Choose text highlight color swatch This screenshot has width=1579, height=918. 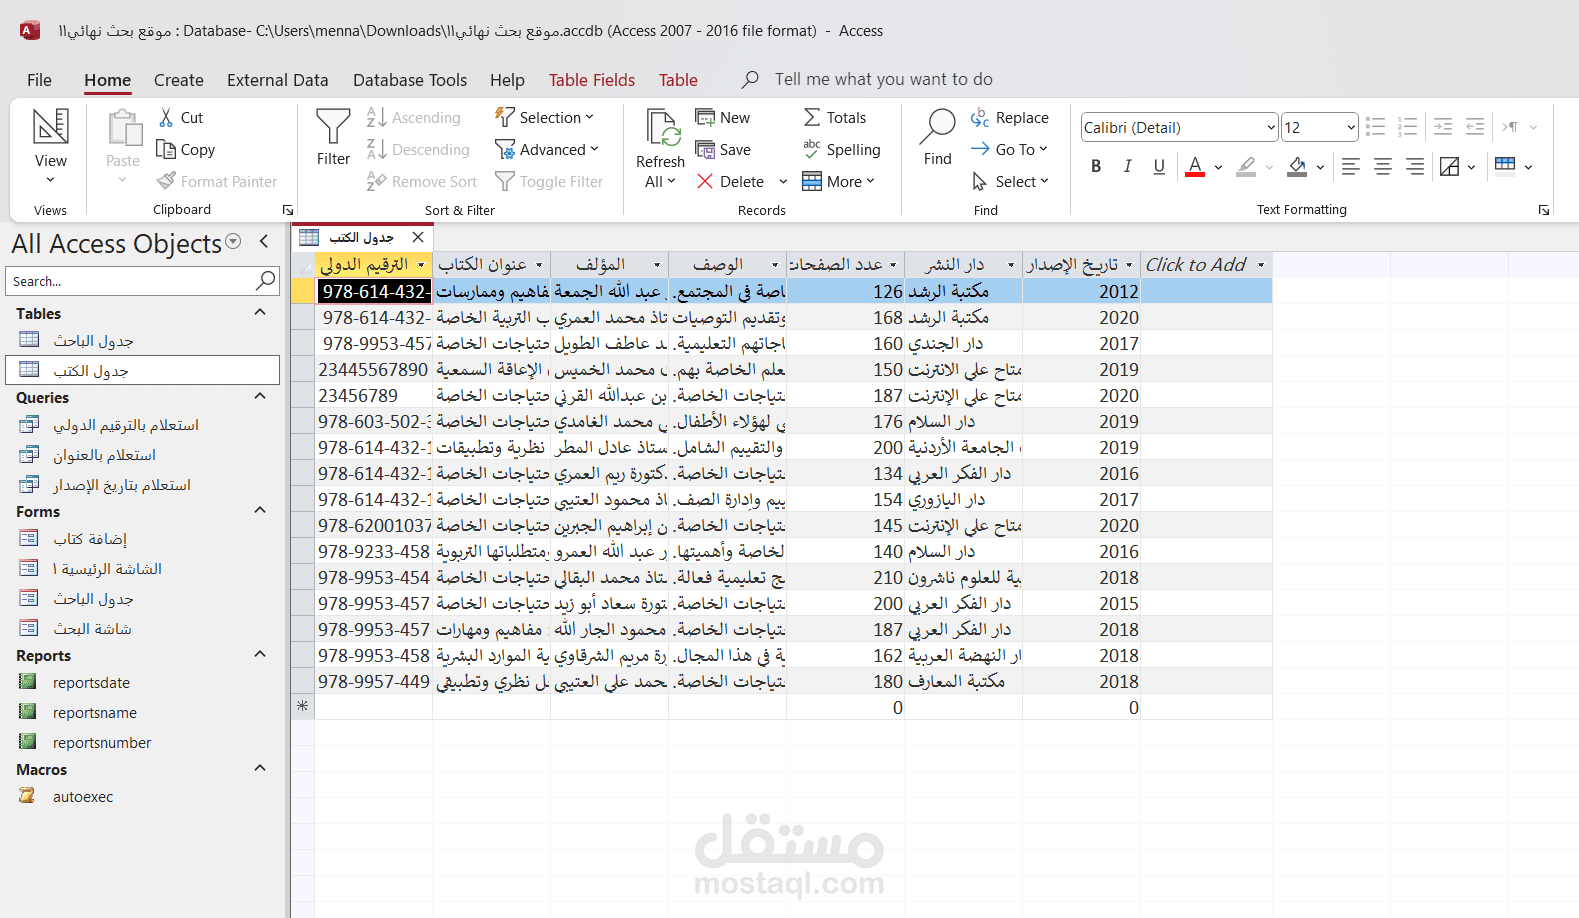[x=1246, y=167]
